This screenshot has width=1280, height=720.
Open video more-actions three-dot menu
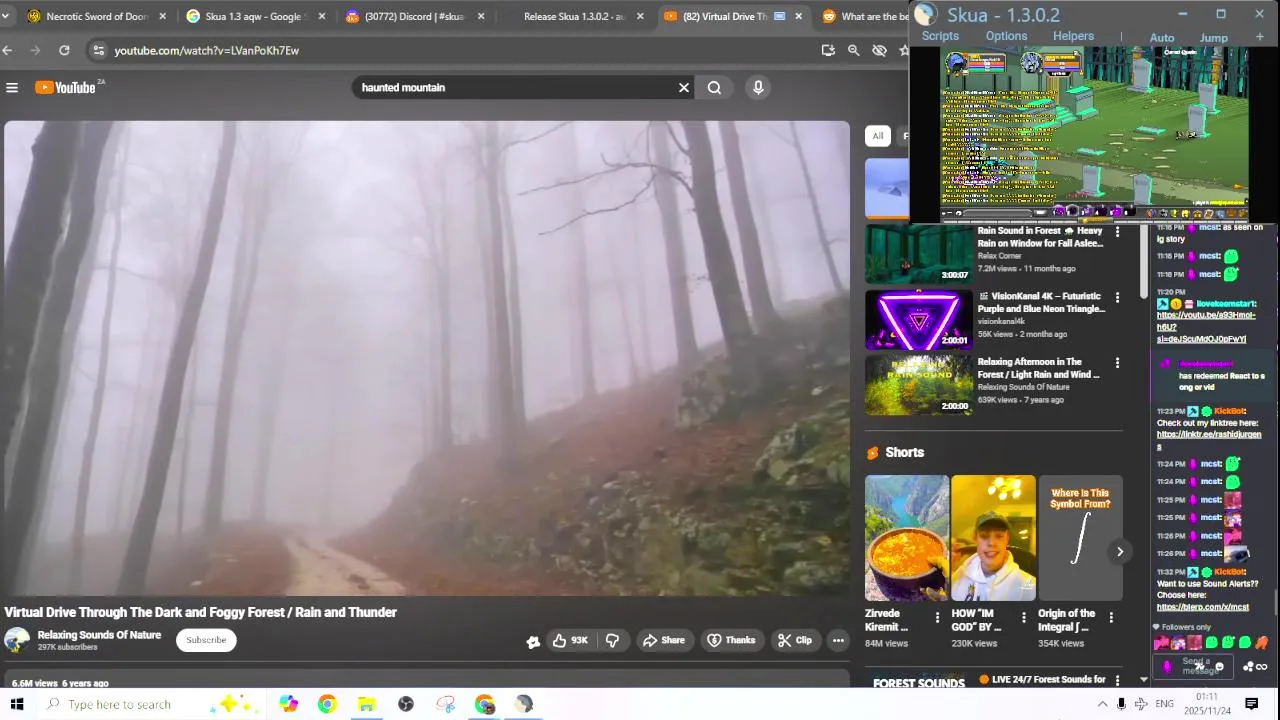pos(838,640)
